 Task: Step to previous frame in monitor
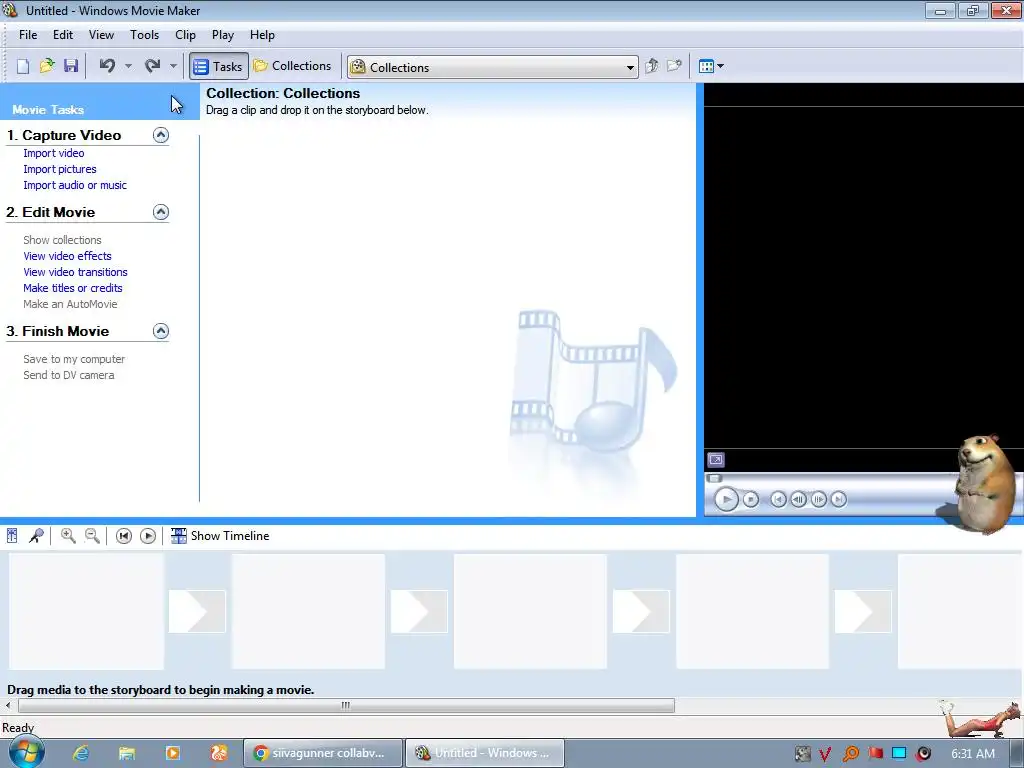(798, 500)
